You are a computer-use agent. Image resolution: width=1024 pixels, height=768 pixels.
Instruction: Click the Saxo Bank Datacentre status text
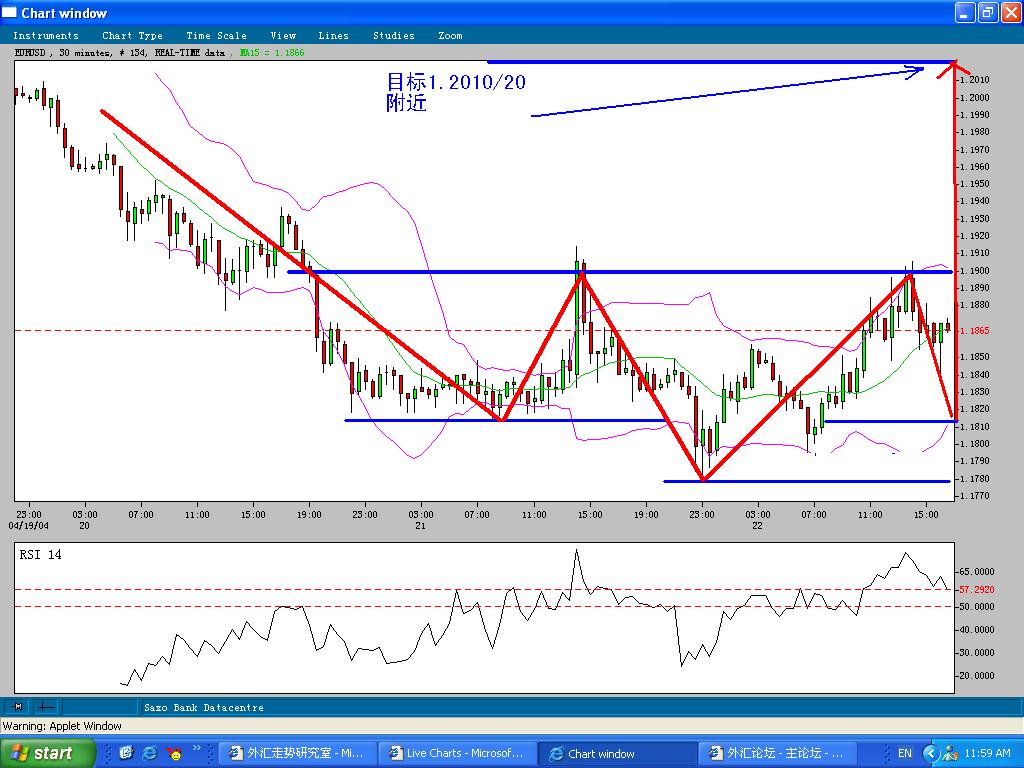pyautogui.click(x=204, y=707)
